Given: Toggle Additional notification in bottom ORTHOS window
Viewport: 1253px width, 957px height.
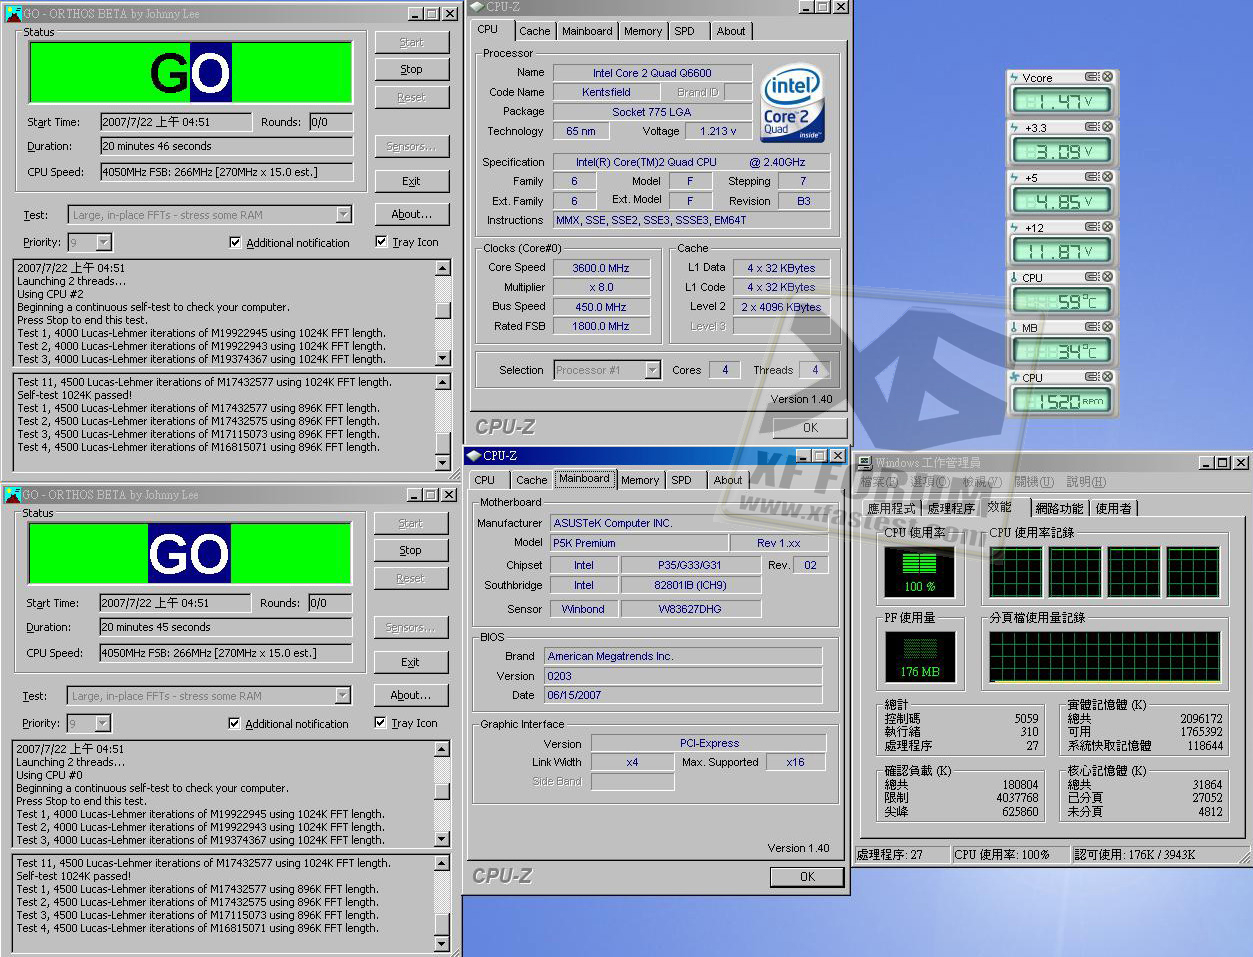Looking at the screenshot, I should 234,723.
